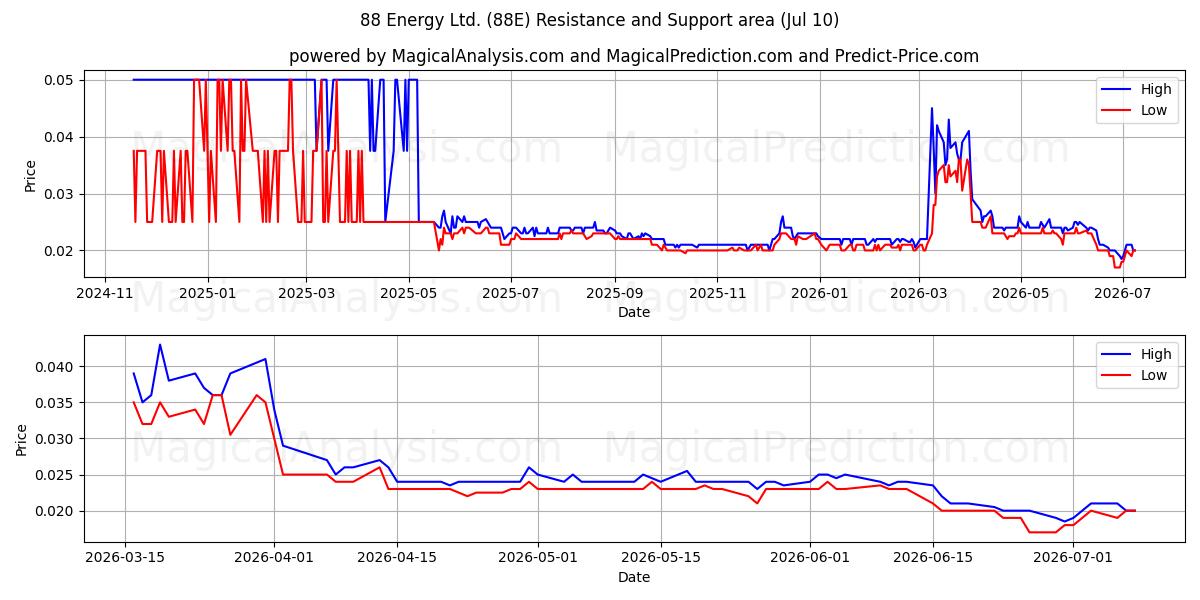Click the '2026-06-01' x-axis label on the bottom chart
1200x600 pixels.
click(x=810, y=559)
